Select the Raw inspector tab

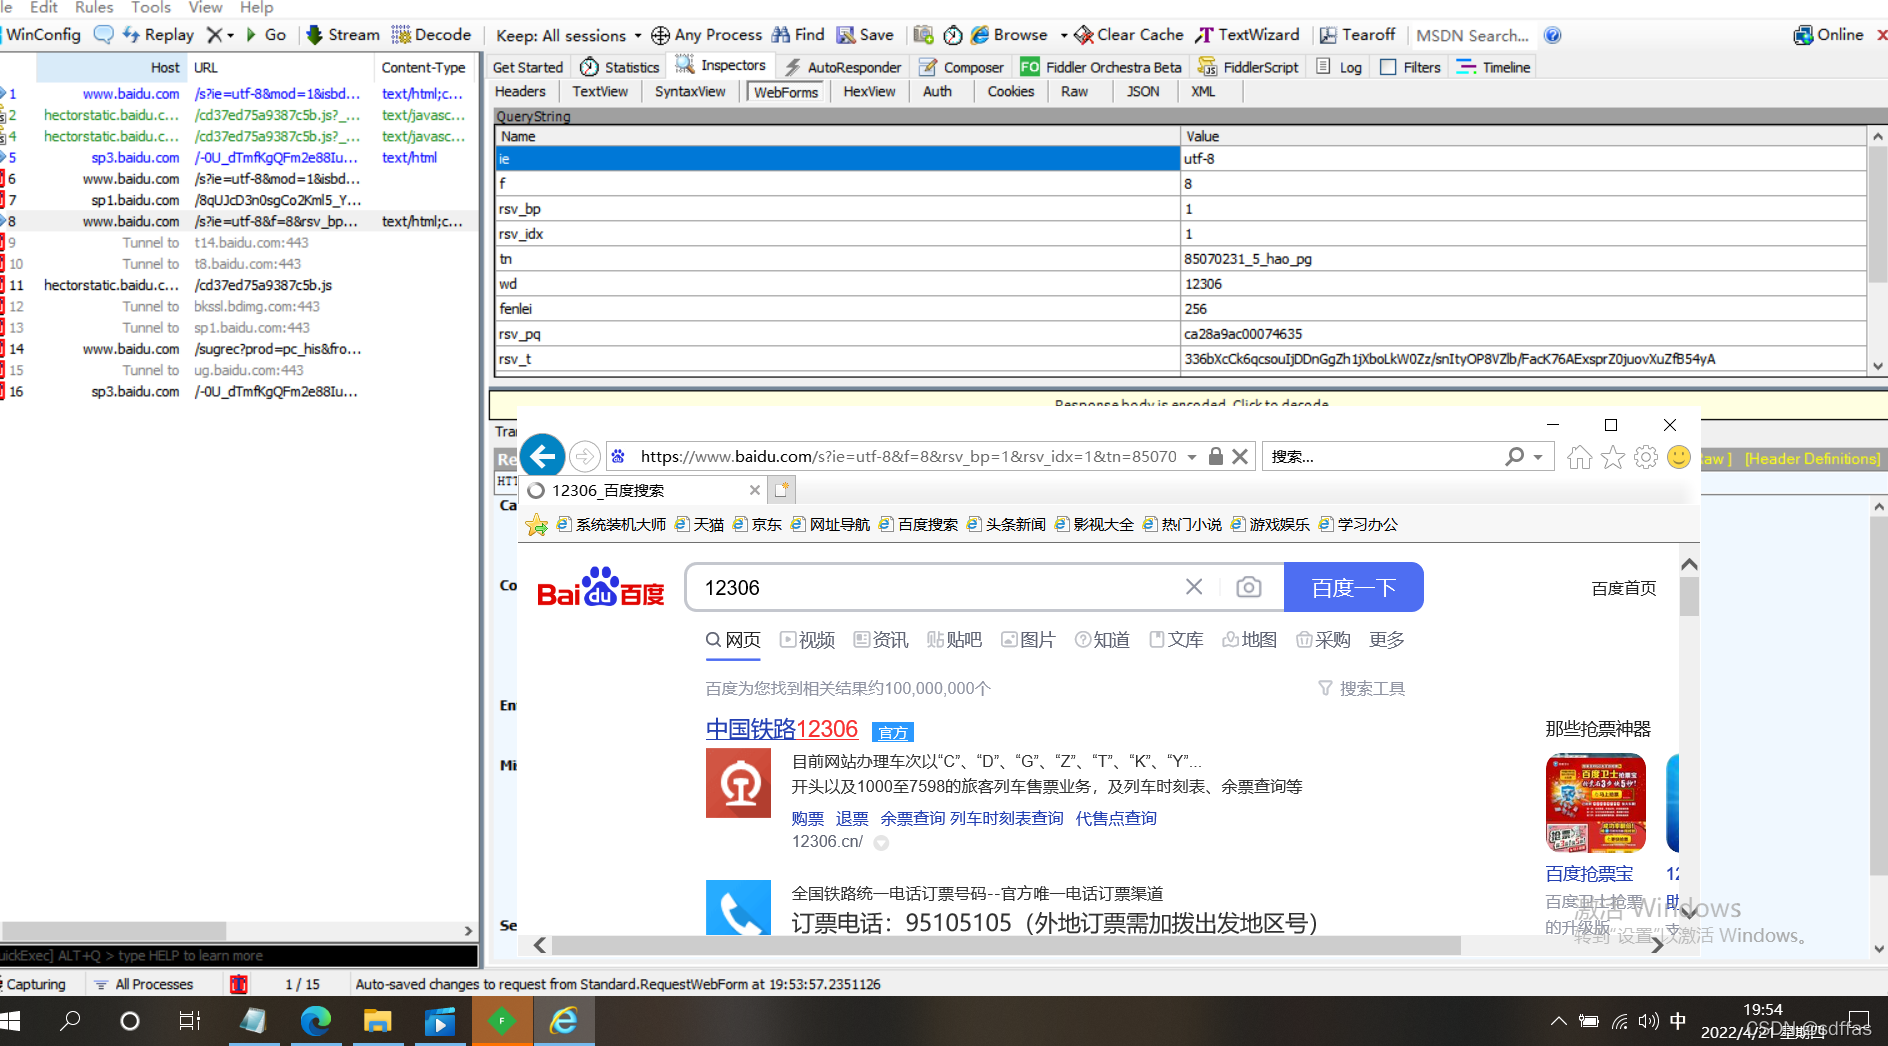[x=1074, y=91]
